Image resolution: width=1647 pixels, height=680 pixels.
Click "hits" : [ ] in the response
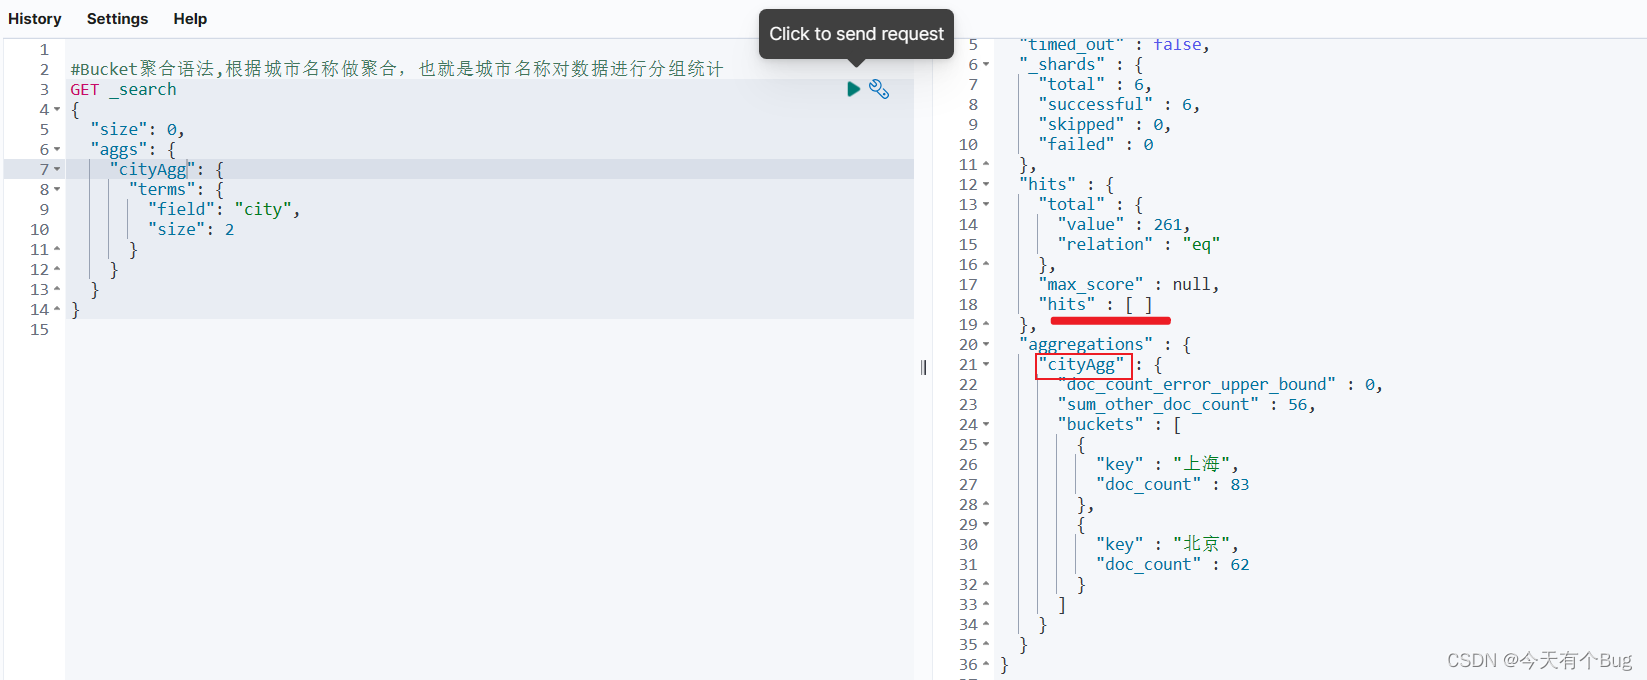[x=1096, y=304]
